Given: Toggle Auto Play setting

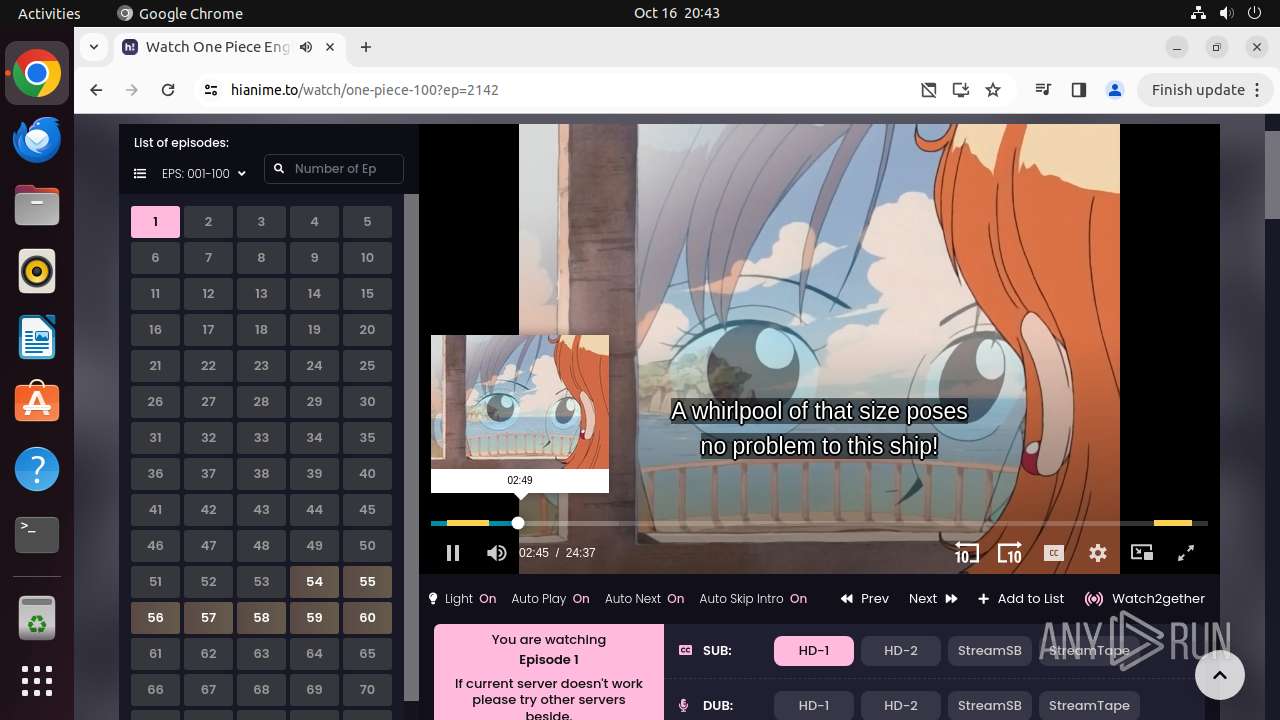Looking at the screenshot, I should tap(550, 599).
